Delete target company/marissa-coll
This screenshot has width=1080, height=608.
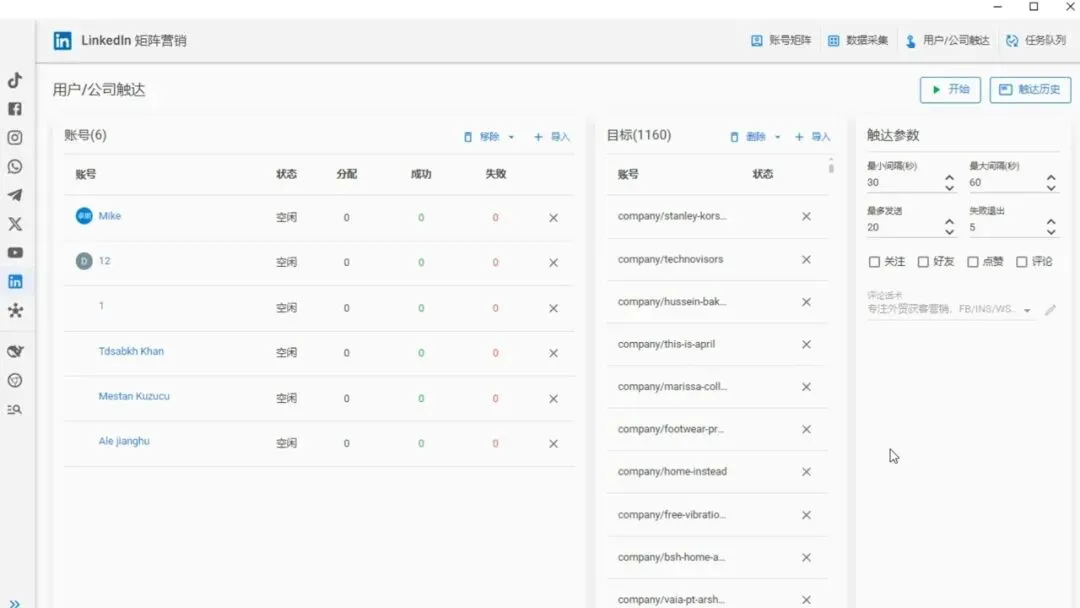806,387
